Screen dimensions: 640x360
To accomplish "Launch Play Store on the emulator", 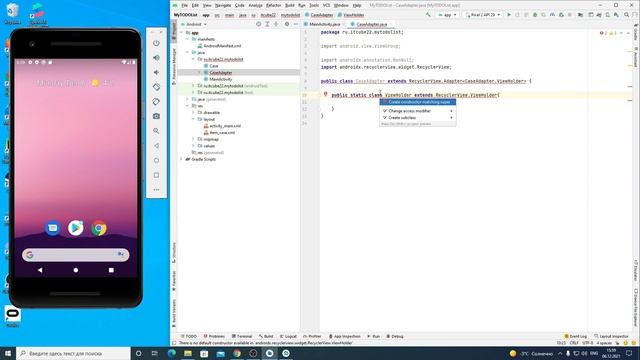I will tap(76, 228).
